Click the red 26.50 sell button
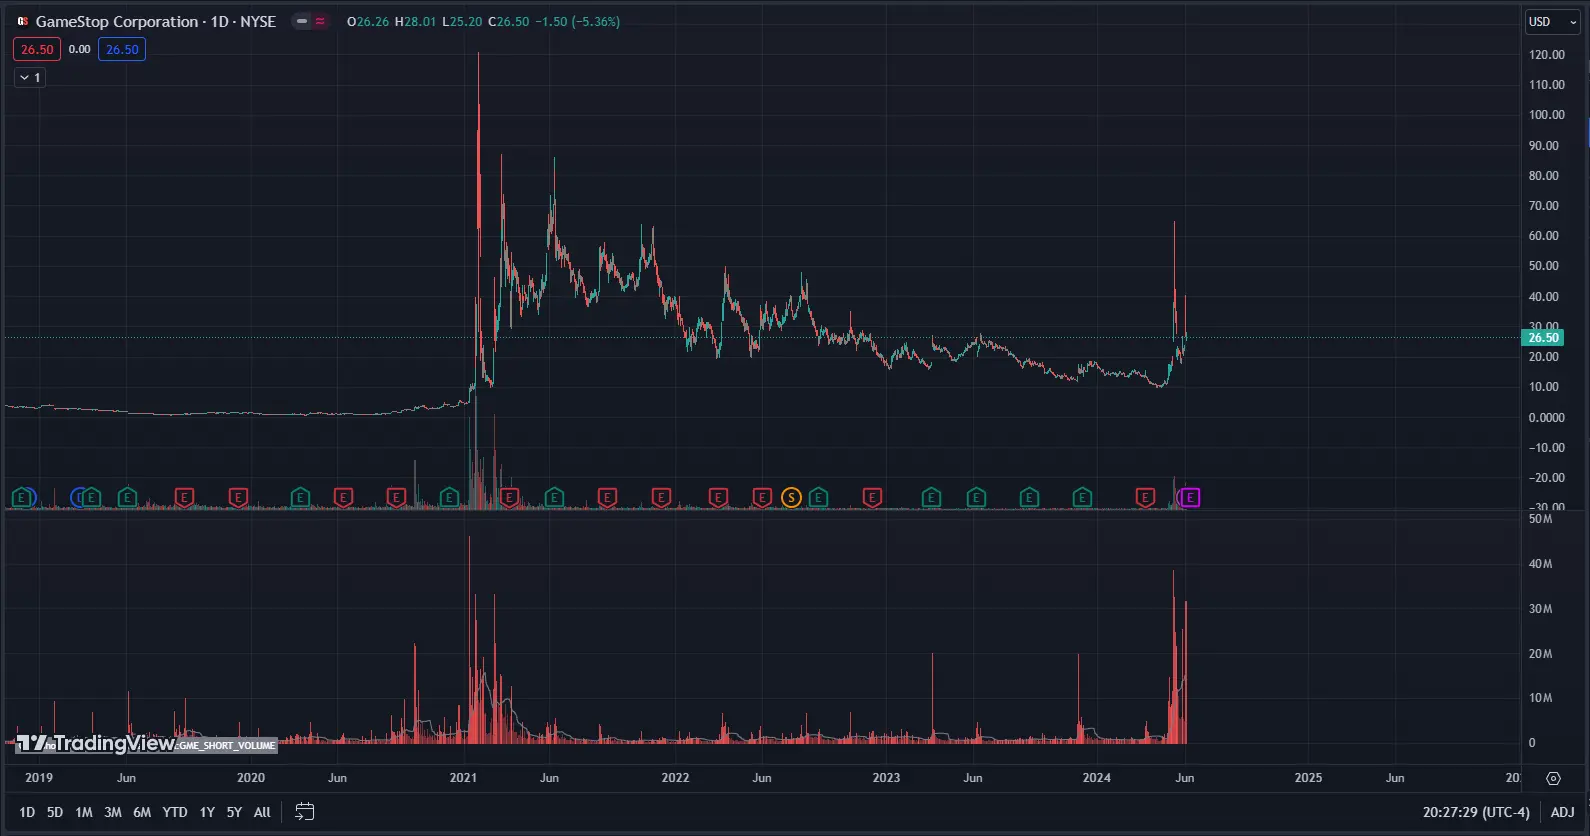 click(37, 49)
